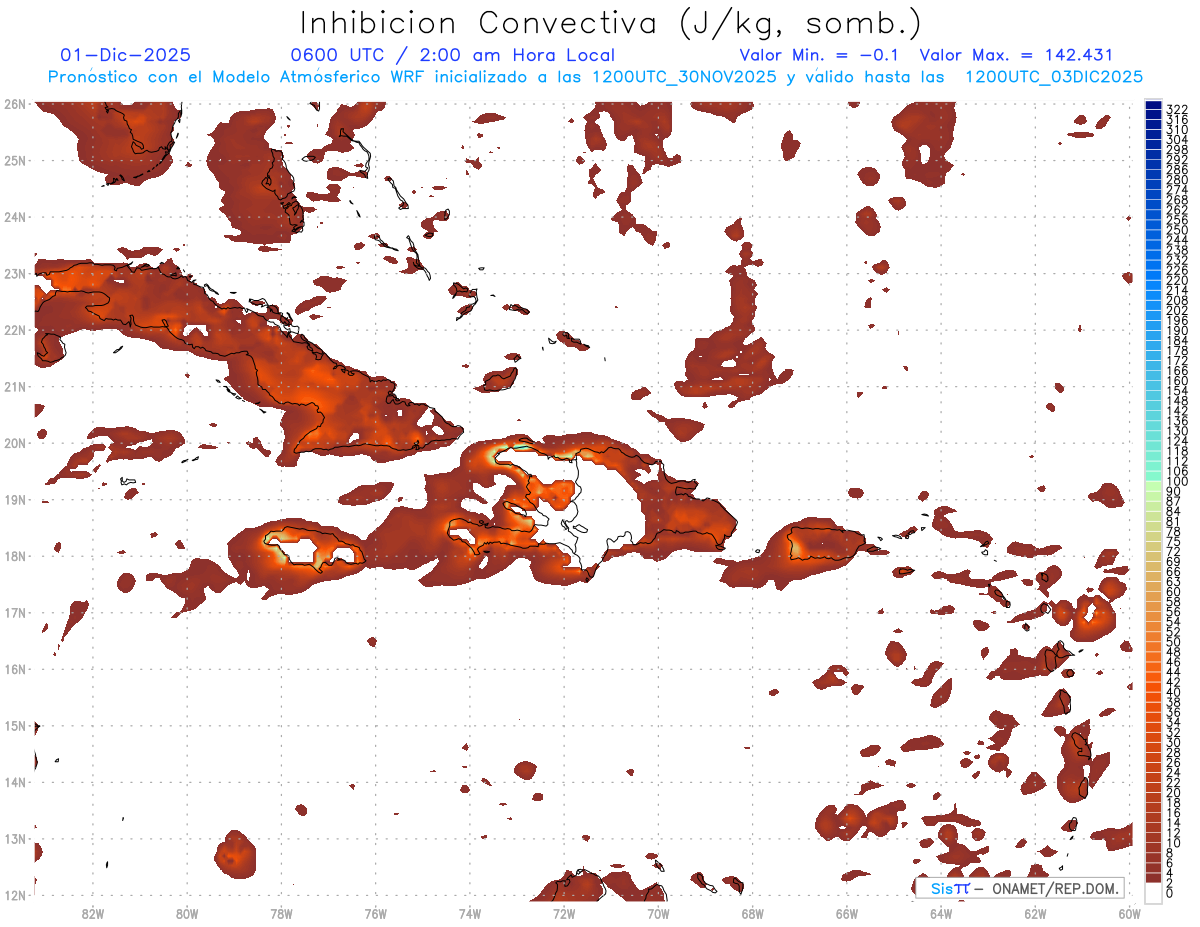This screenshot has height=927, width=1200.
Task: Click the 15N latitude axis label
Action: click(x=14, y=725)
